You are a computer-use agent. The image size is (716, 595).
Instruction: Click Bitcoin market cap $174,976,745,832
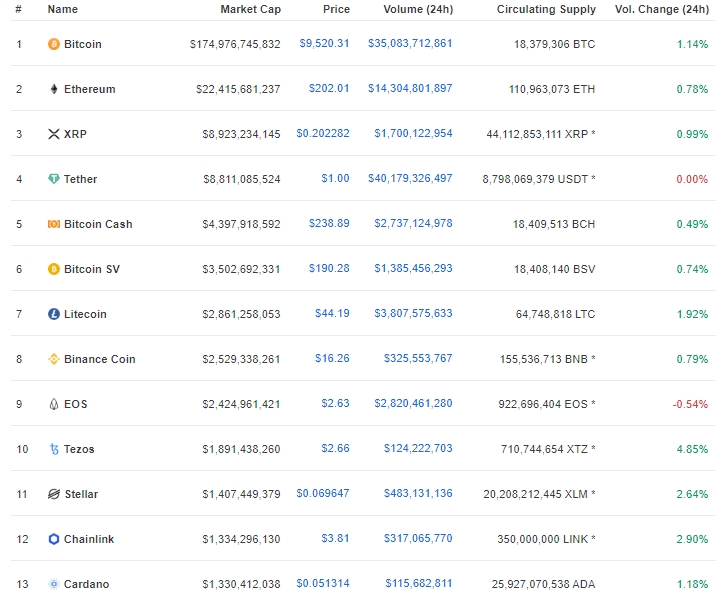(235, 44)
